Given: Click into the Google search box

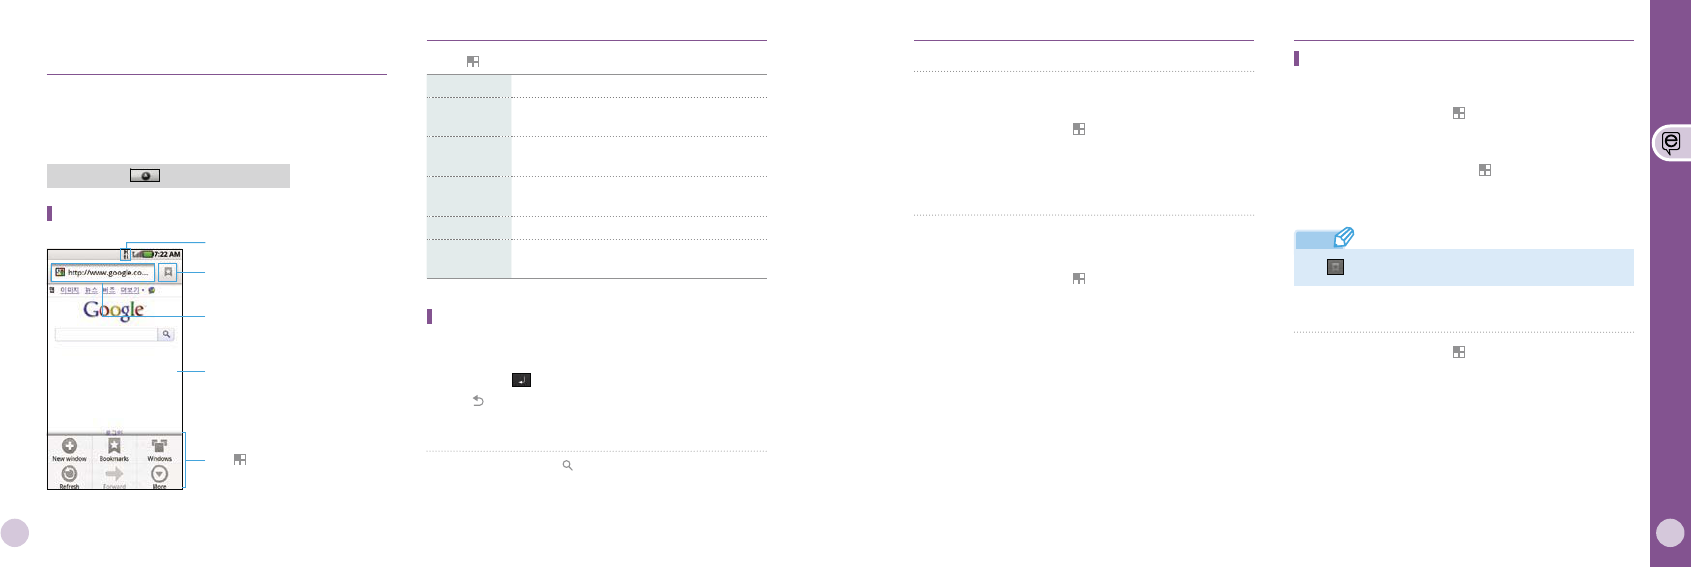Looking at the screenshot, I should pos(106,334).
